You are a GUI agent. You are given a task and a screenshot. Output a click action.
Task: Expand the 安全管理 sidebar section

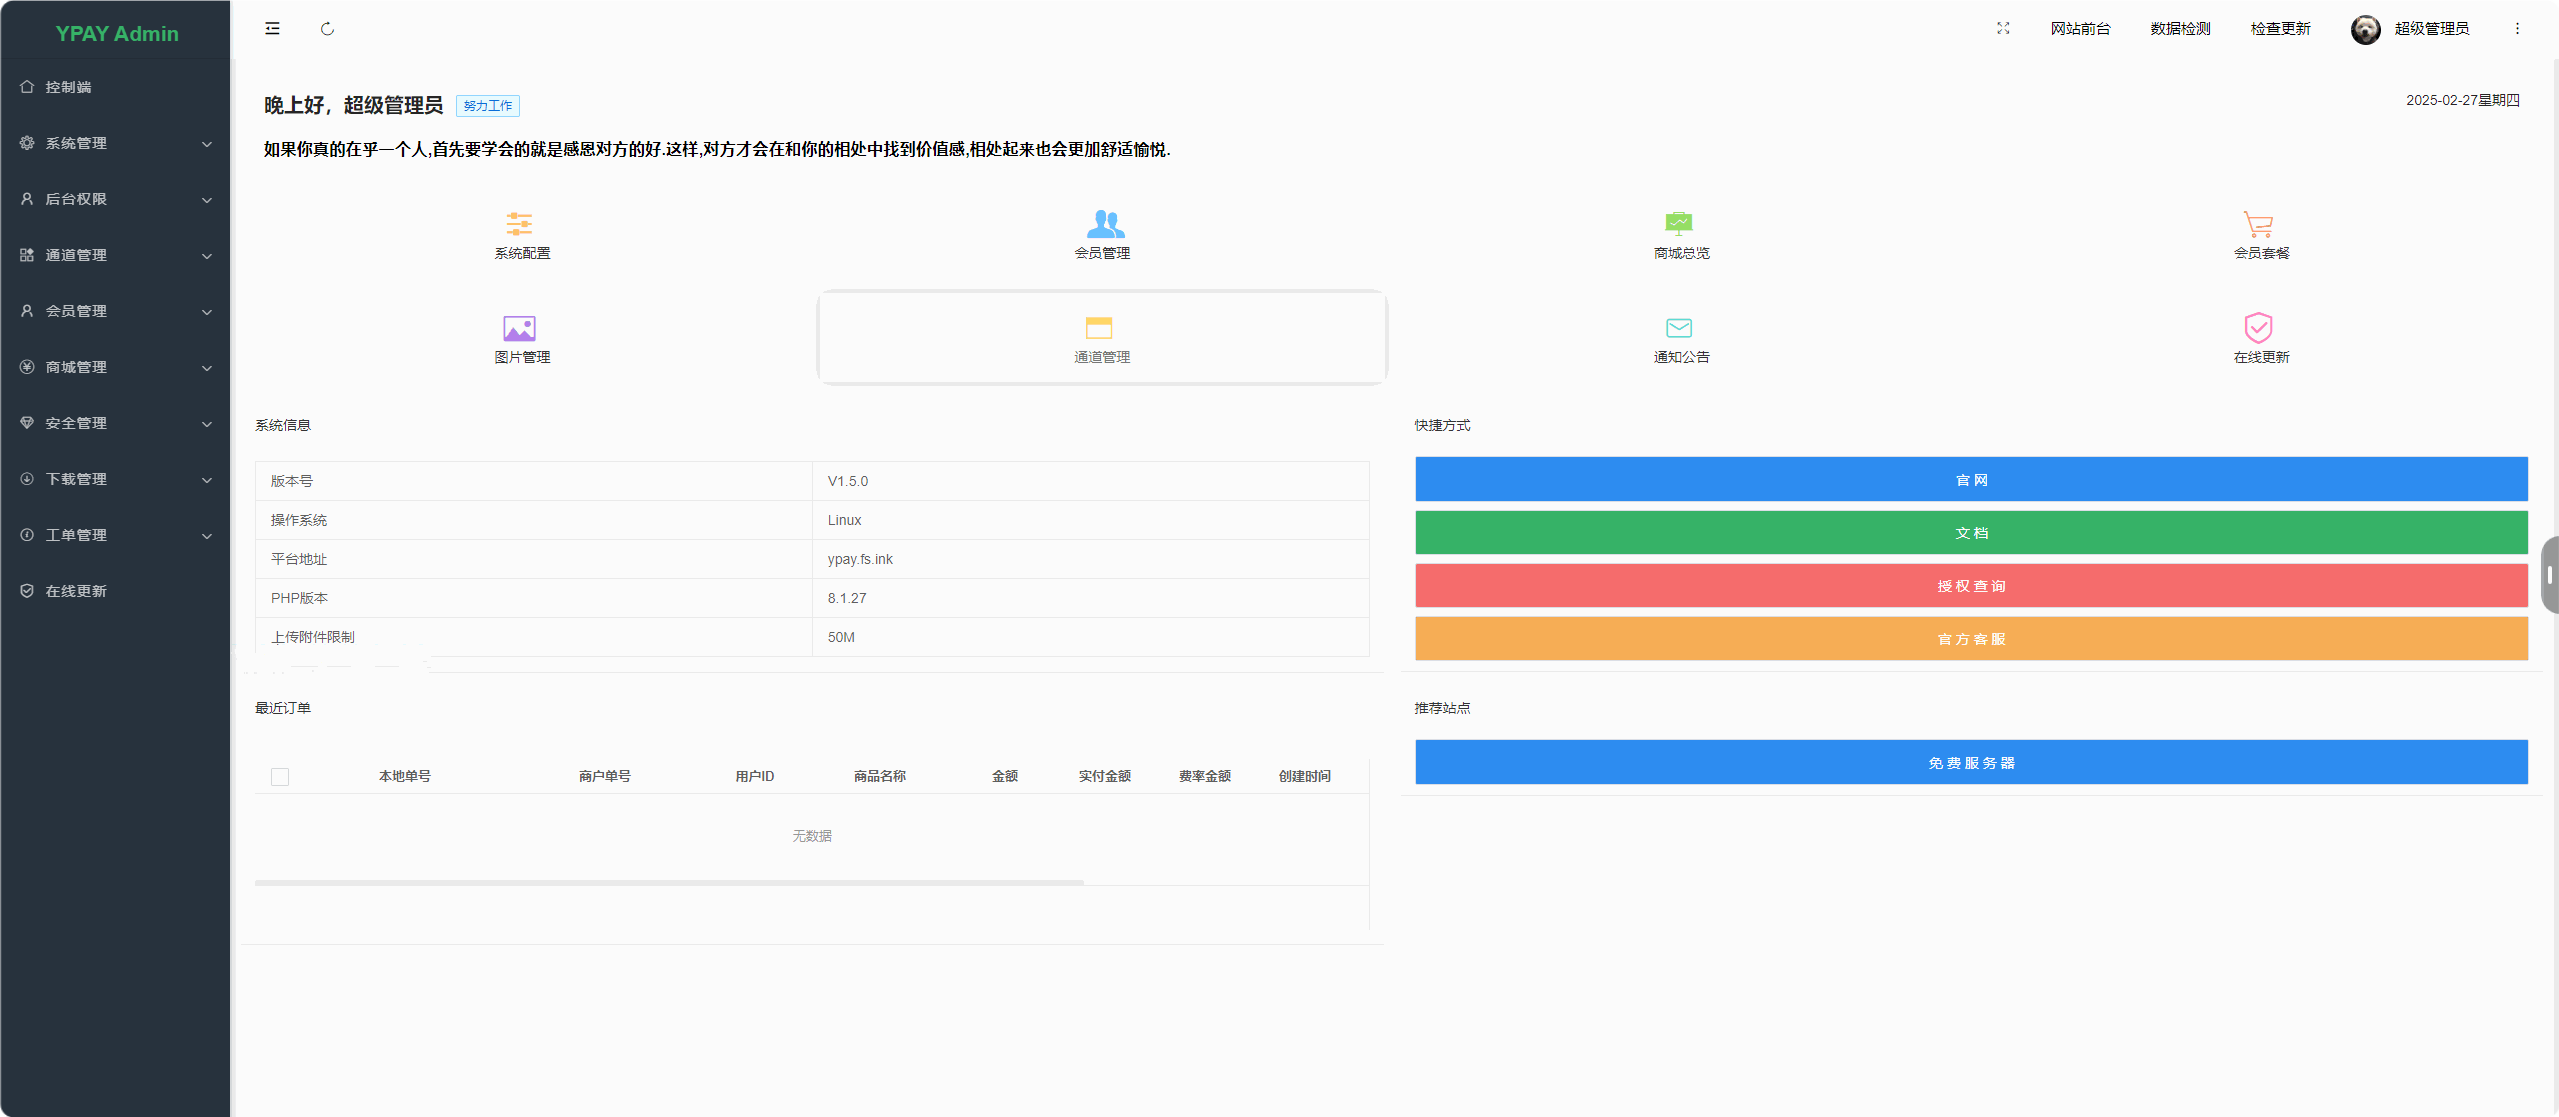(207, 423)
